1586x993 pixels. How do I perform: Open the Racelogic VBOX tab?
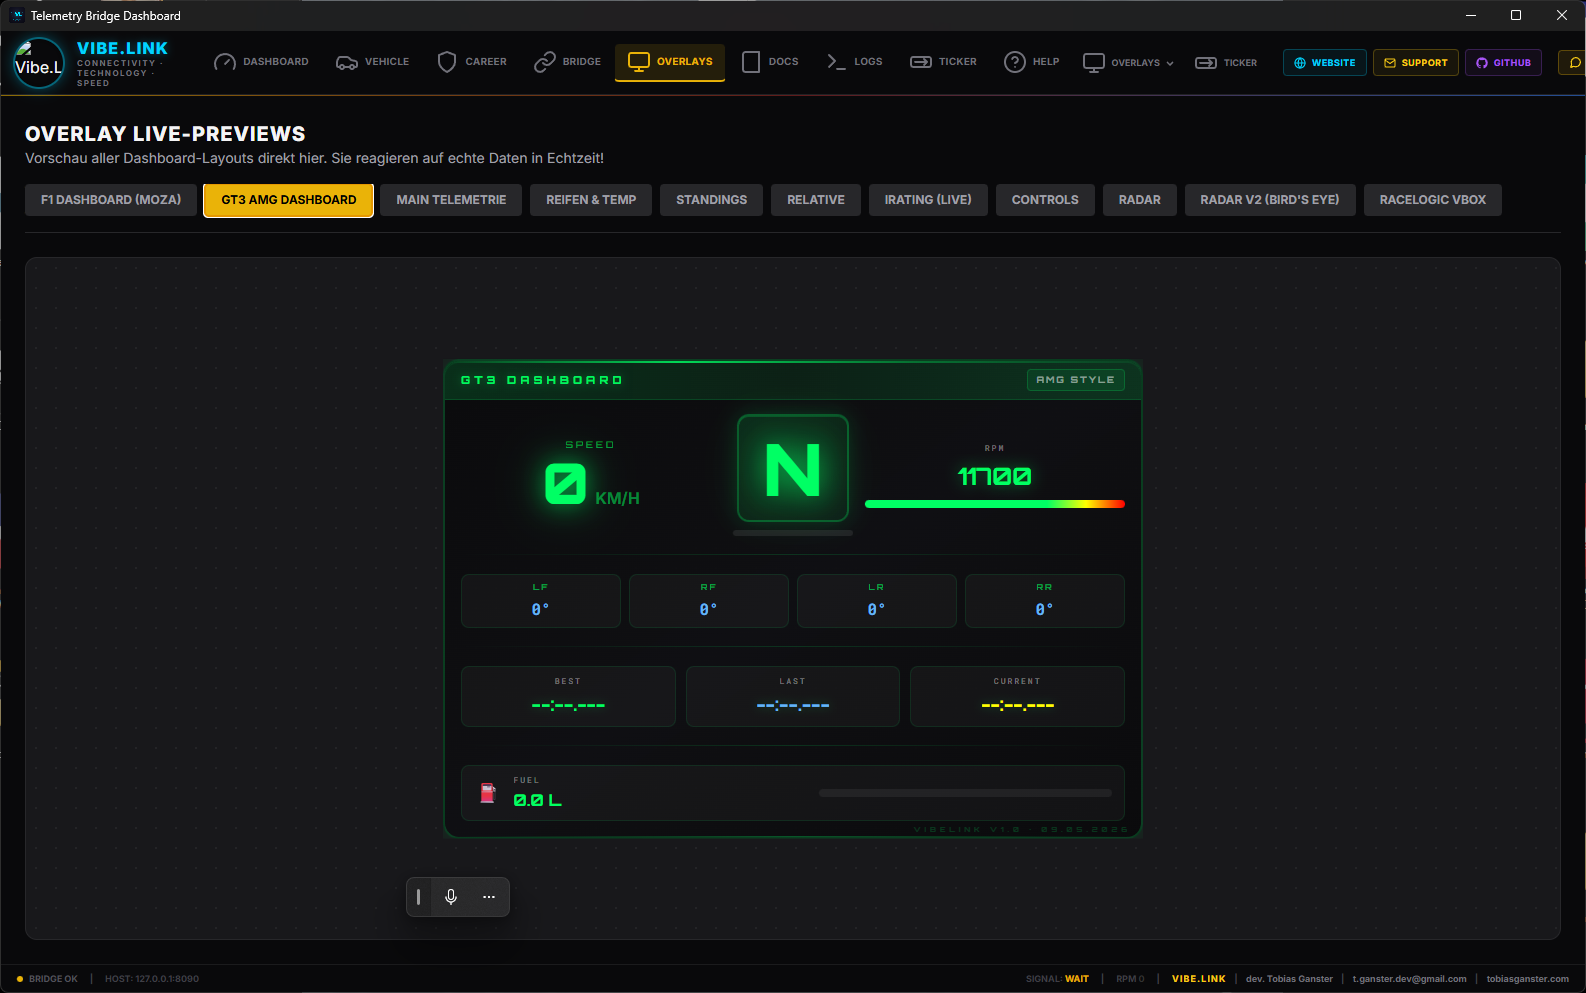1433,200
